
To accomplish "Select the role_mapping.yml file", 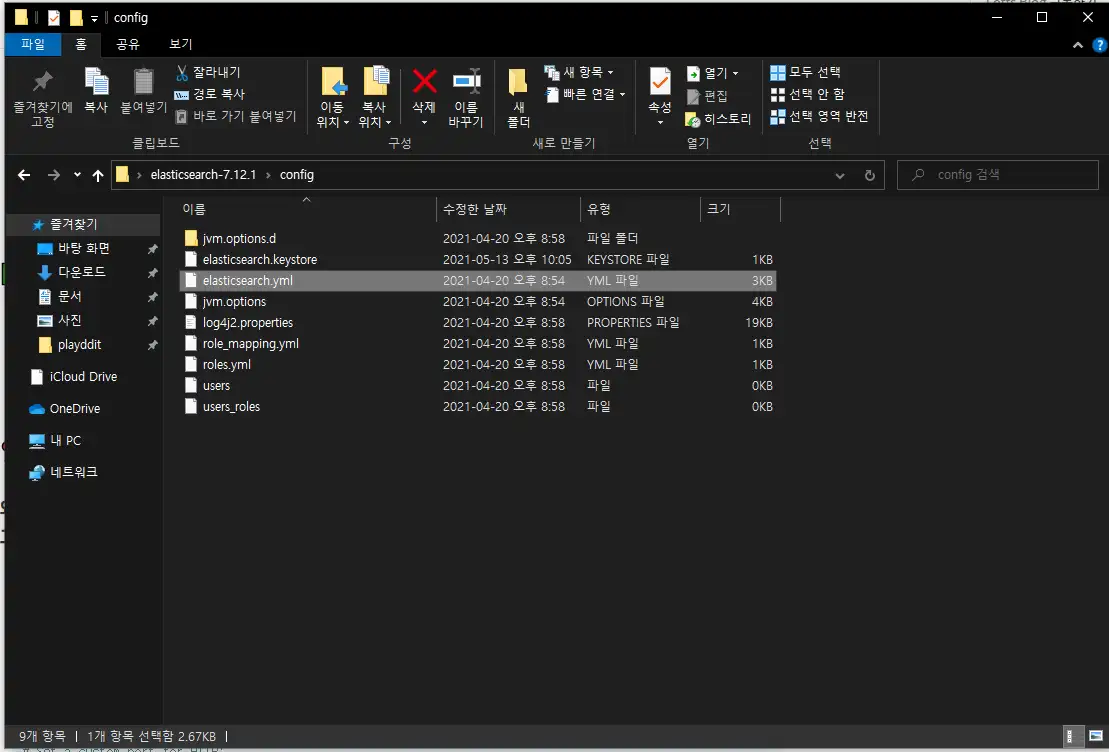I will tap(477, 344).
